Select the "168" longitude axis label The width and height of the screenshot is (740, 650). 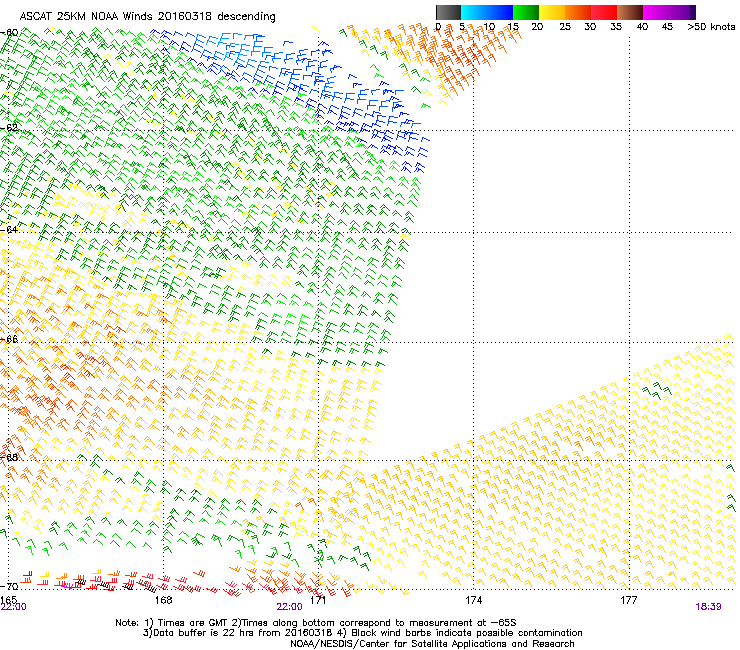tap(163, 600)
